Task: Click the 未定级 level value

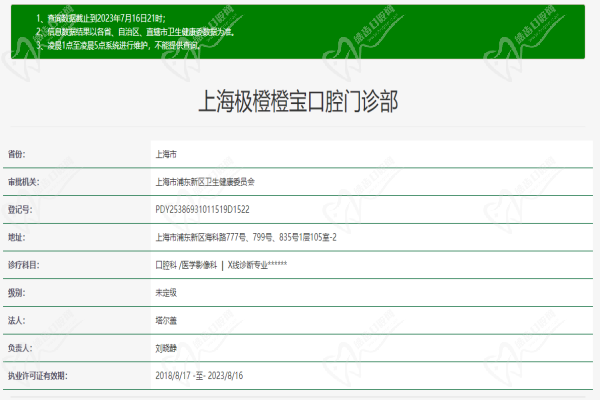Action: pos(166,293)
